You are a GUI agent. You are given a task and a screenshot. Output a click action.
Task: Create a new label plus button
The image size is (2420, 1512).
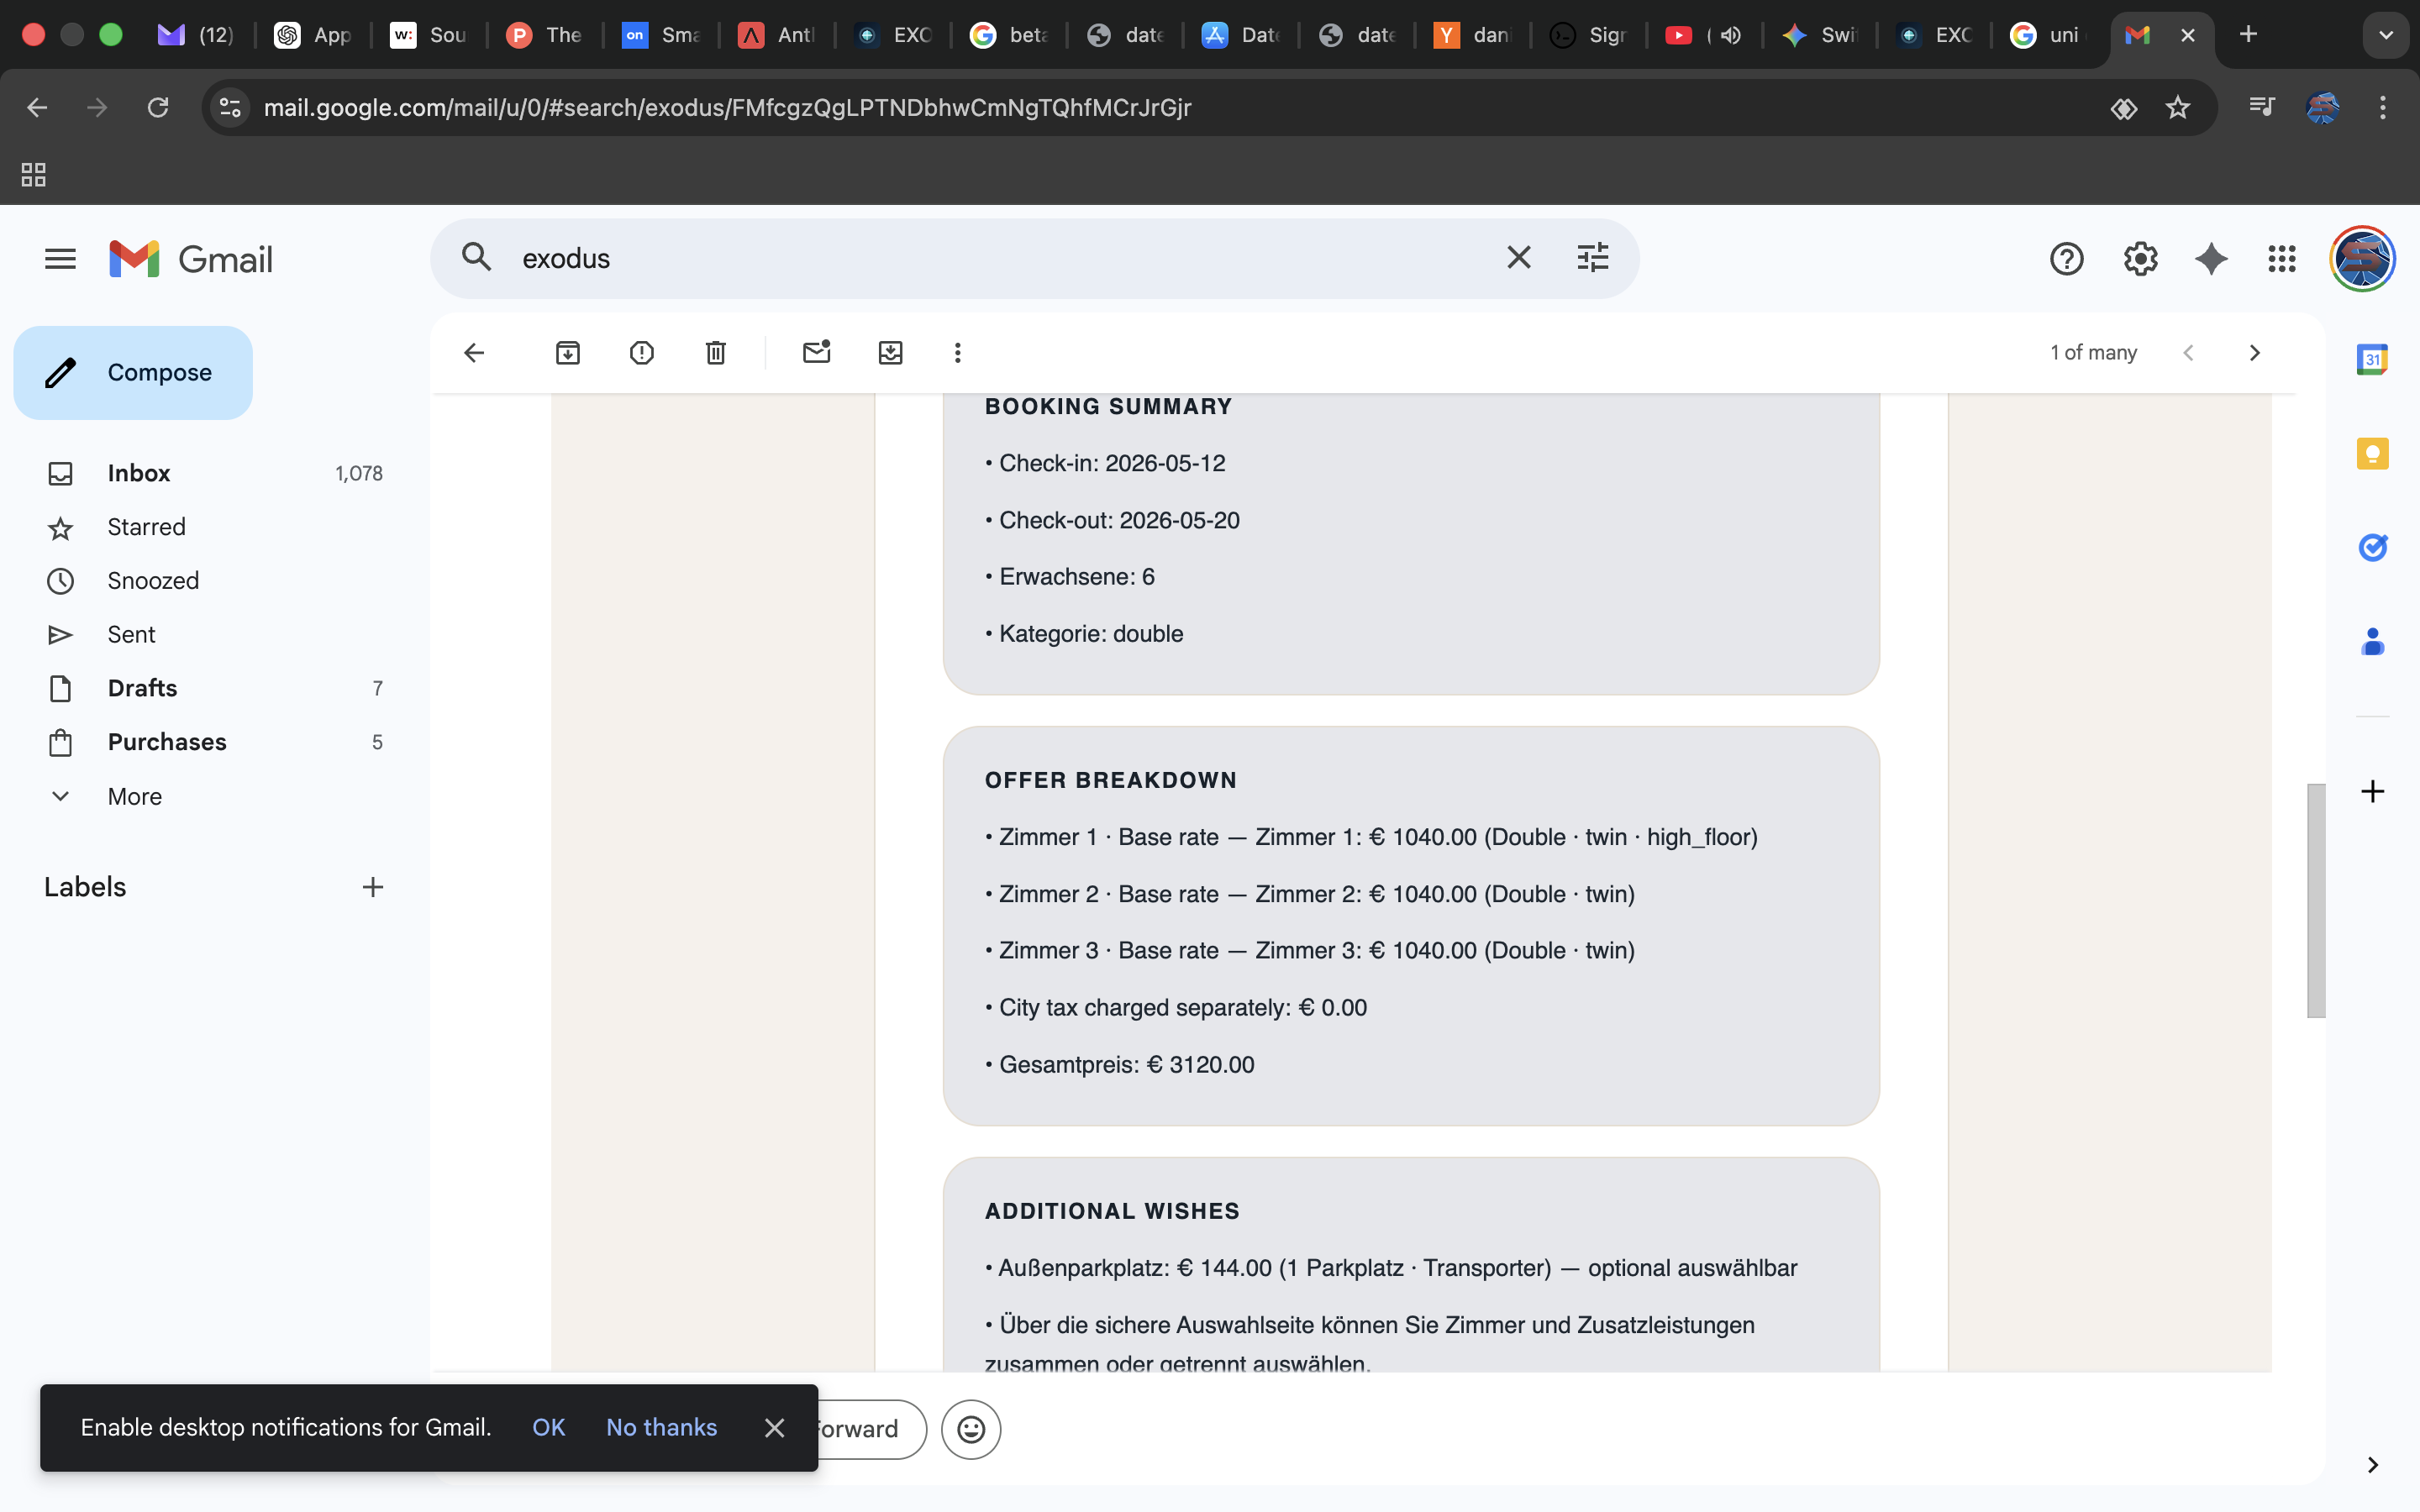click(372, 887)
